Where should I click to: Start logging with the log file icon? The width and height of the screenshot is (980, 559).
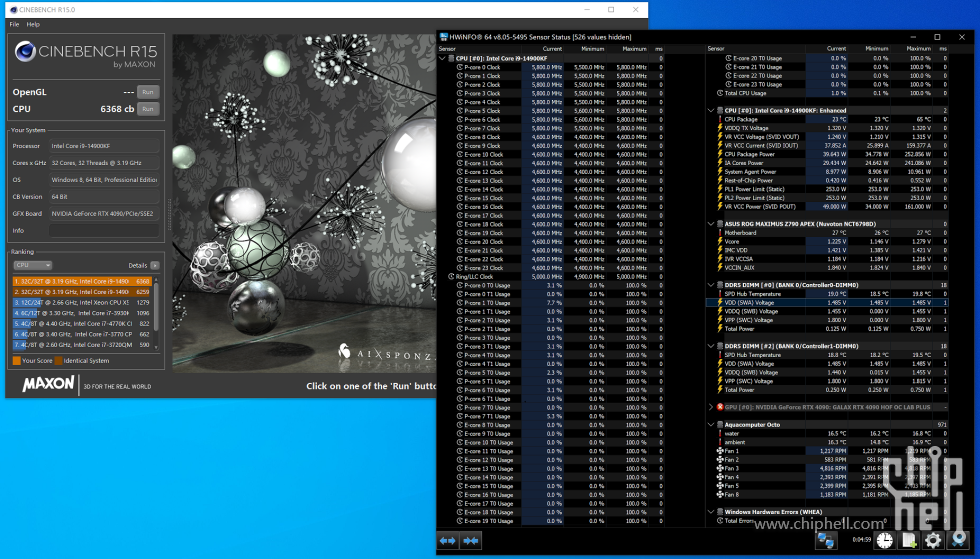coord(909,540)
